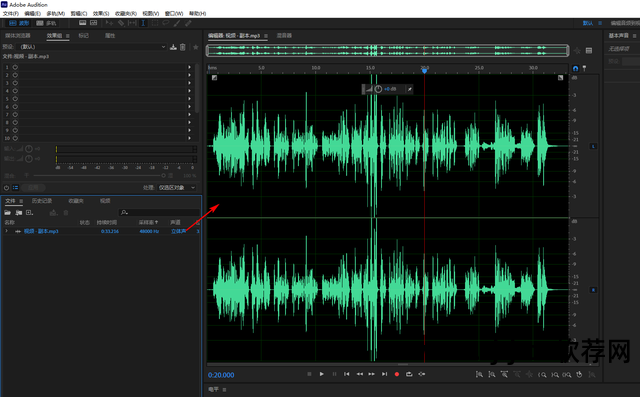Open effect slot 3 arrow menu
Image resolution: width=640 pixels, height=397 pixels.
(189, 83)
